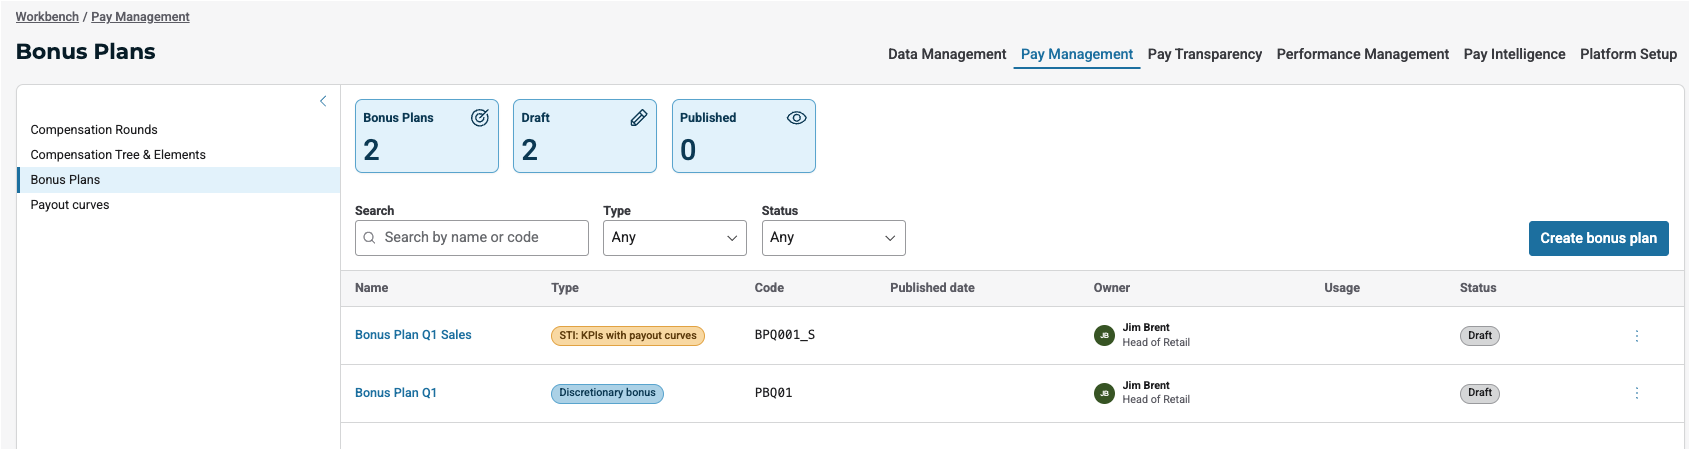Click the Search by name or code field
The image size is (1689, 449).
point(472,238)
